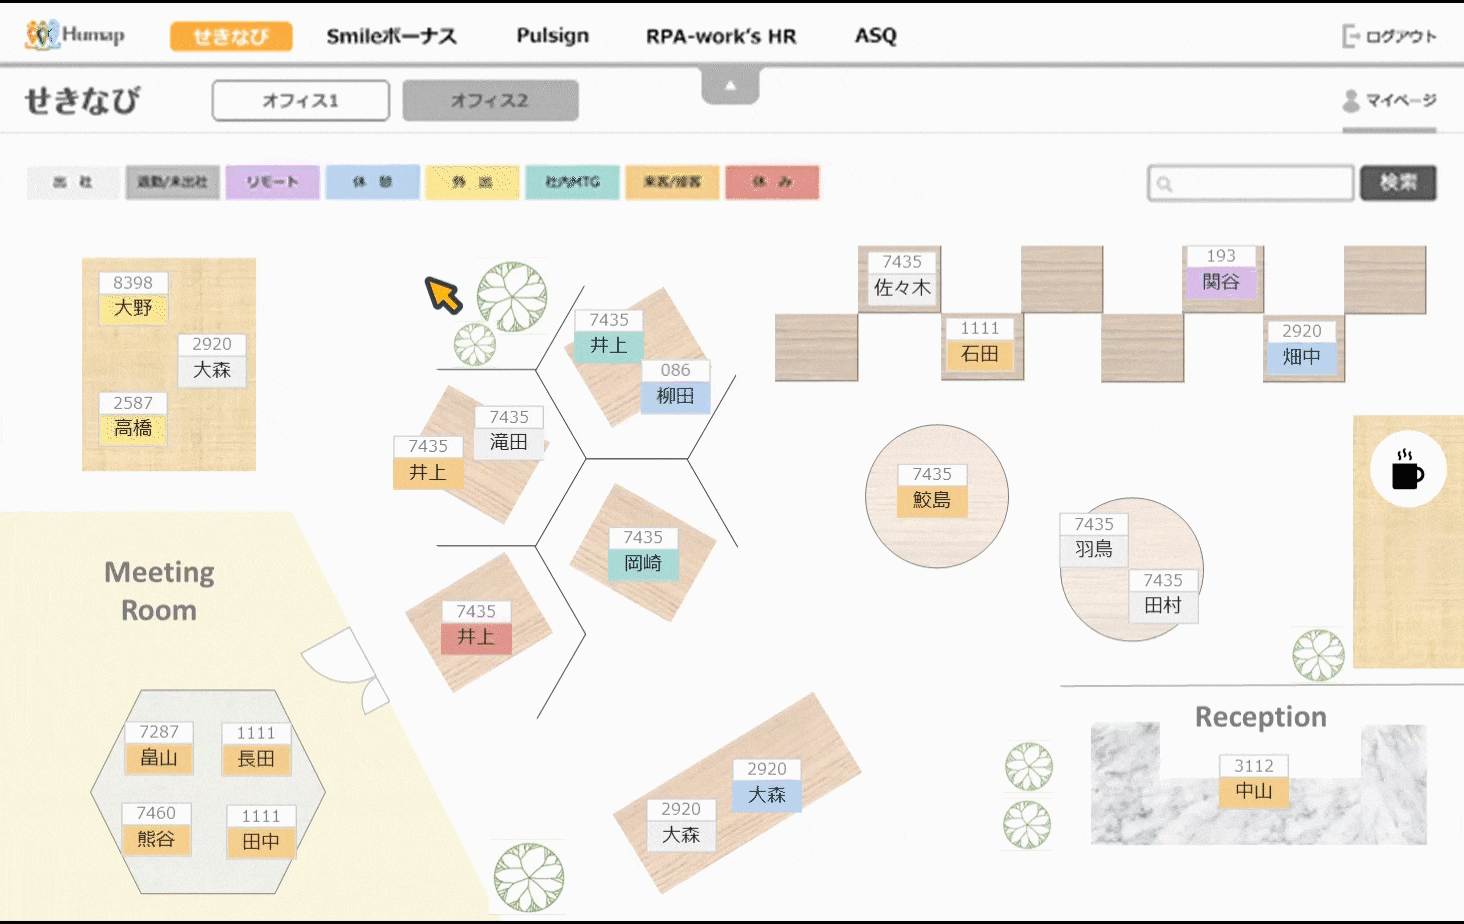Toggle the red 休み status filter
This screenshot has height=924, width=1464.
click(x=772, y=182)
